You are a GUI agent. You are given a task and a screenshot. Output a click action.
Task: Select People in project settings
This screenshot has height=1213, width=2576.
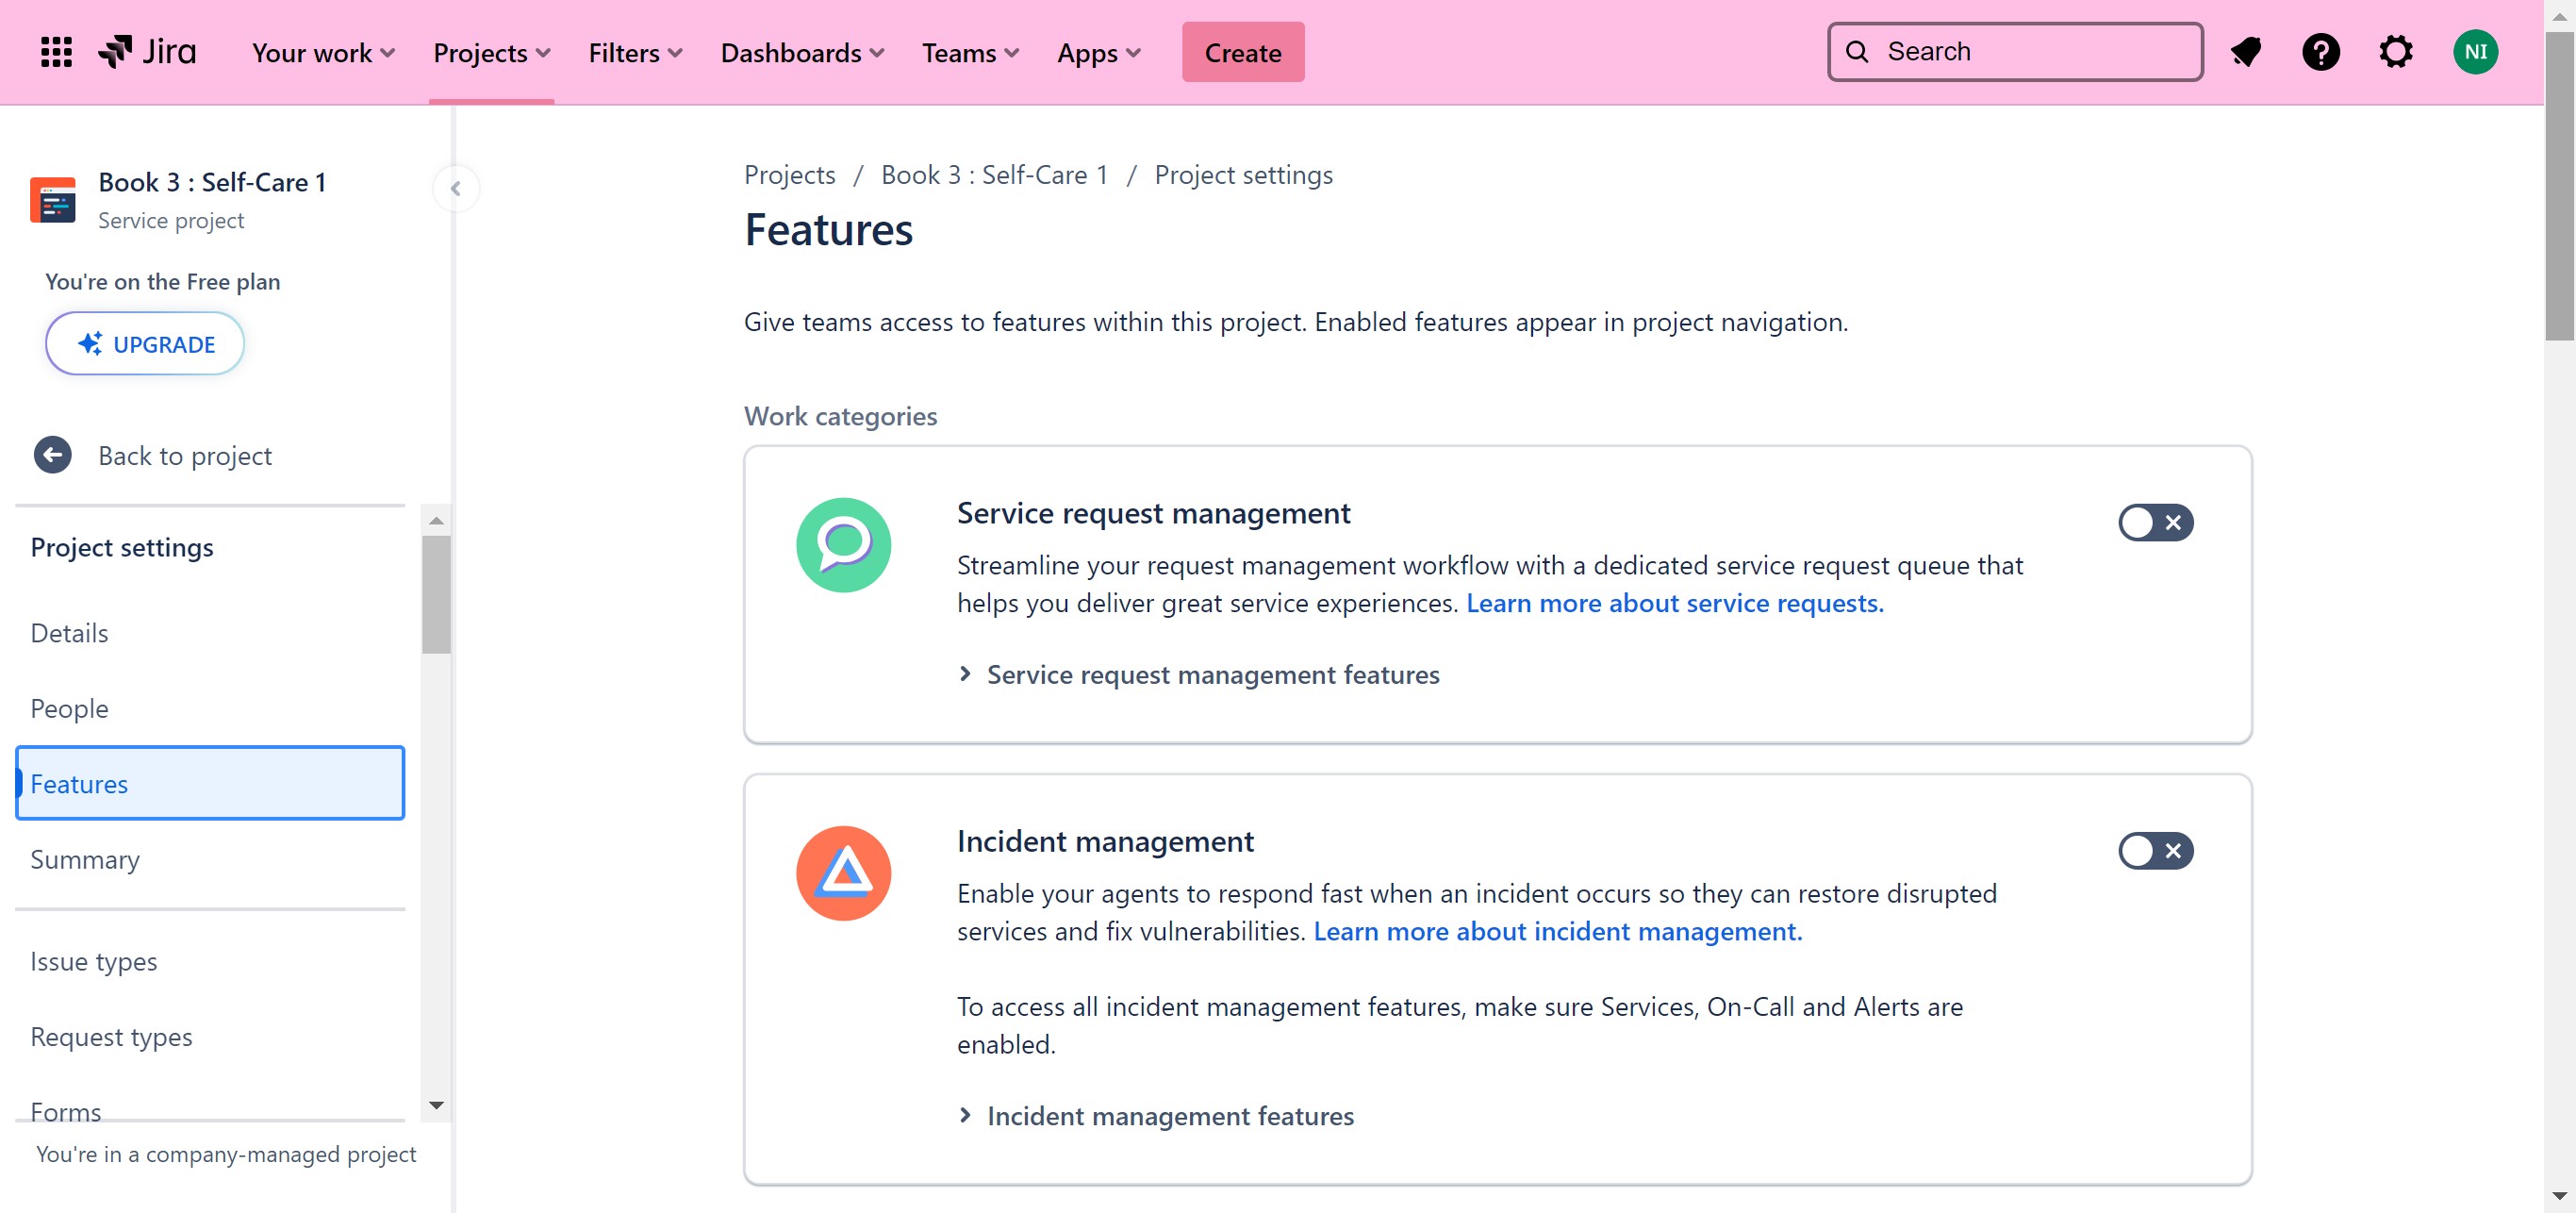tap(70, 708)
